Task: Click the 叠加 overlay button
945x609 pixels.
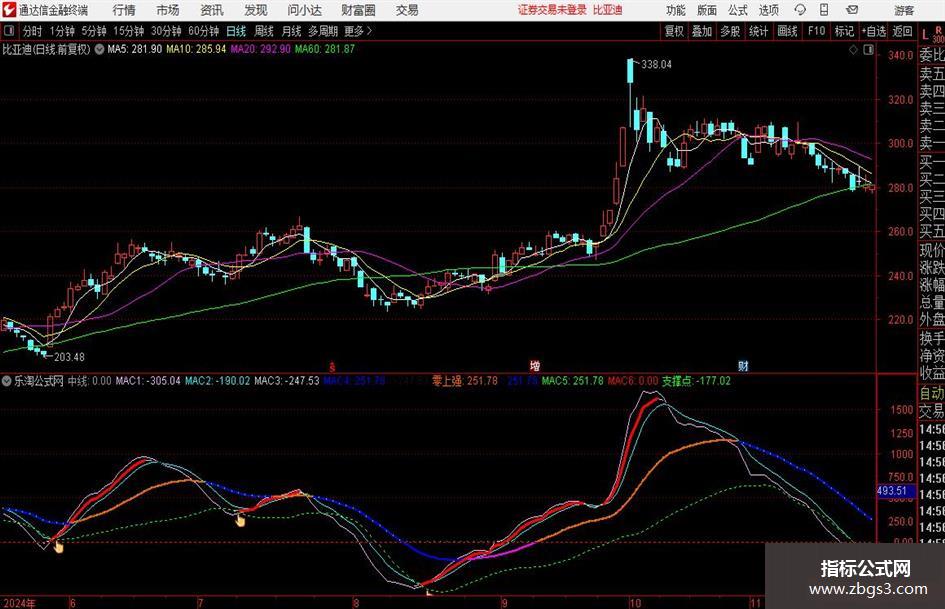Action: click(702, 31)
